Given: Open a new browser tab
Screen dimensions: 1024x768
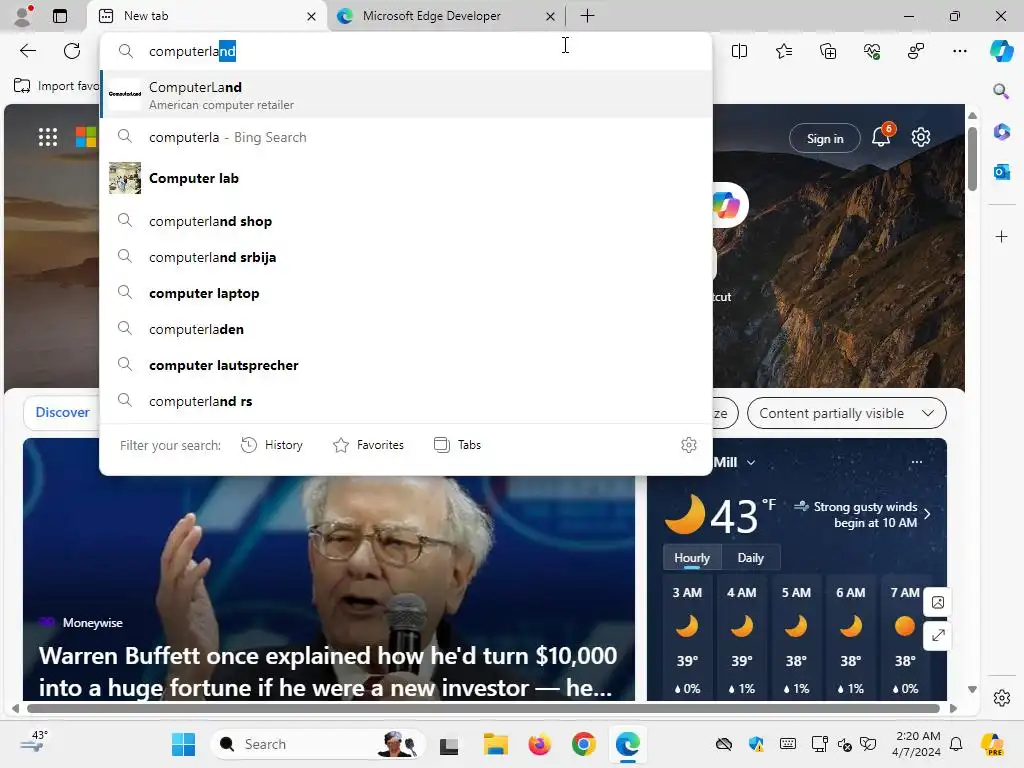Looking at the screenshot, I should [x=587, y=16].
